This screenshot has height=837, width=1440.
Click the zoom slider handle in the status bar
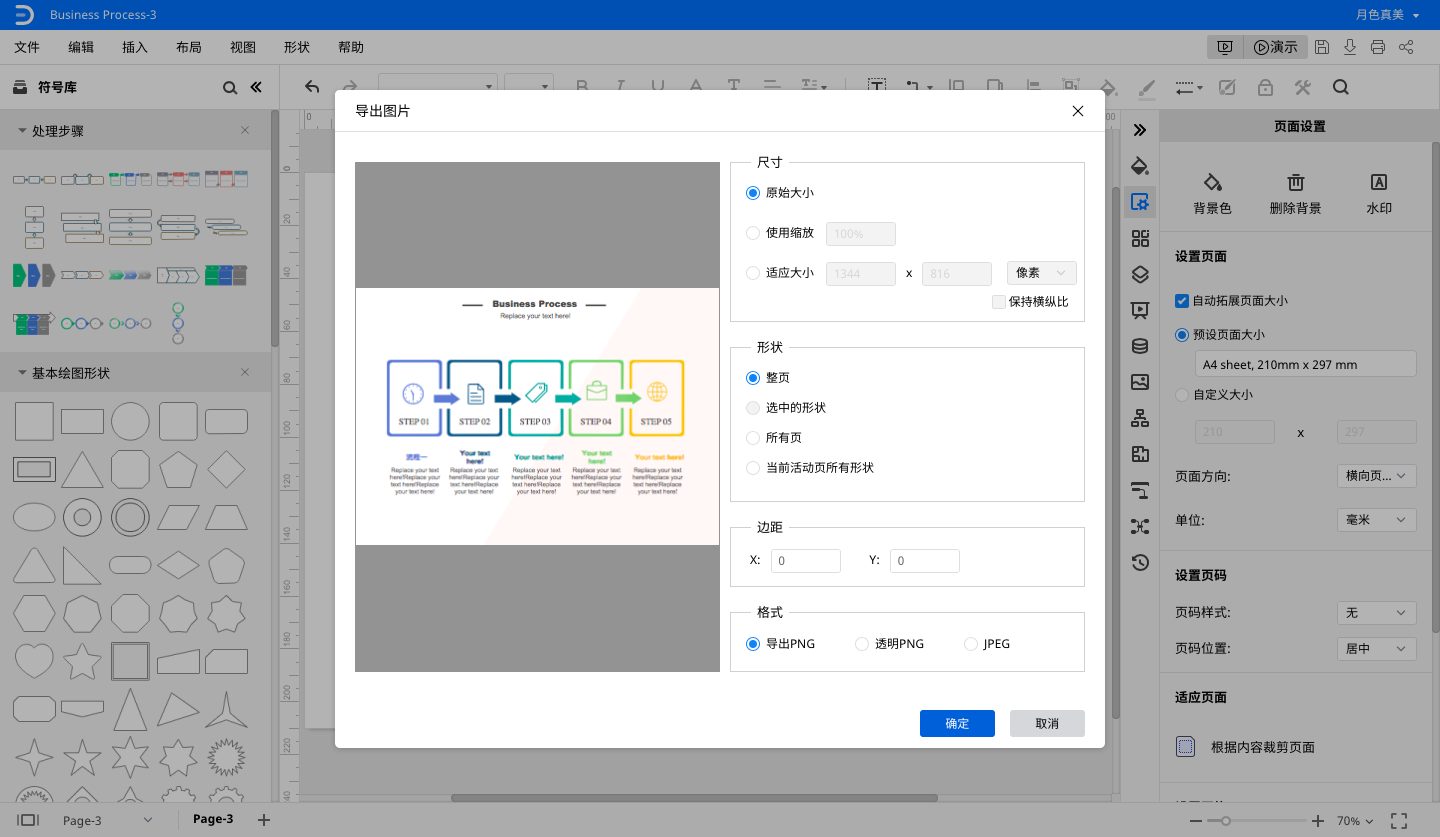pyautogui.click(x=1226, y=820)
